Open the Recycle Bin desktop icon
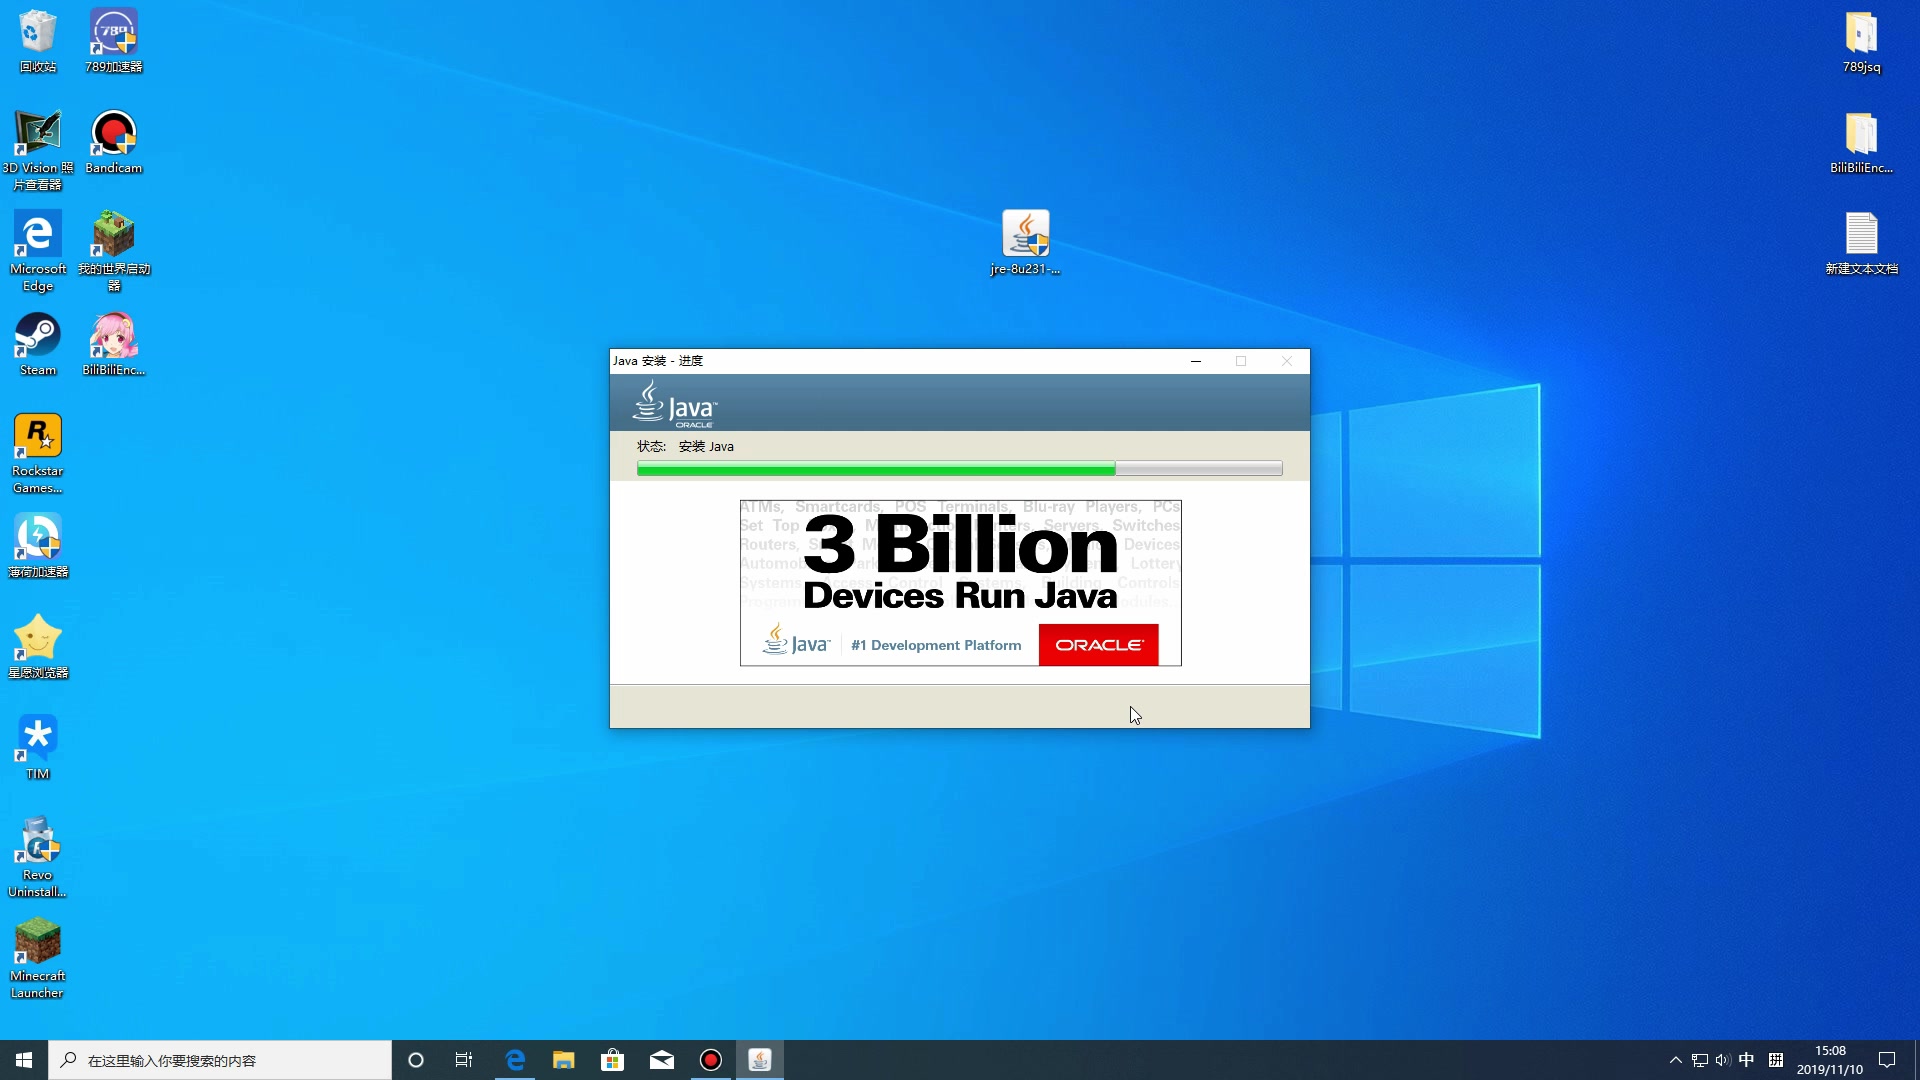1920x1080 pixels. [x=38, y=41]
